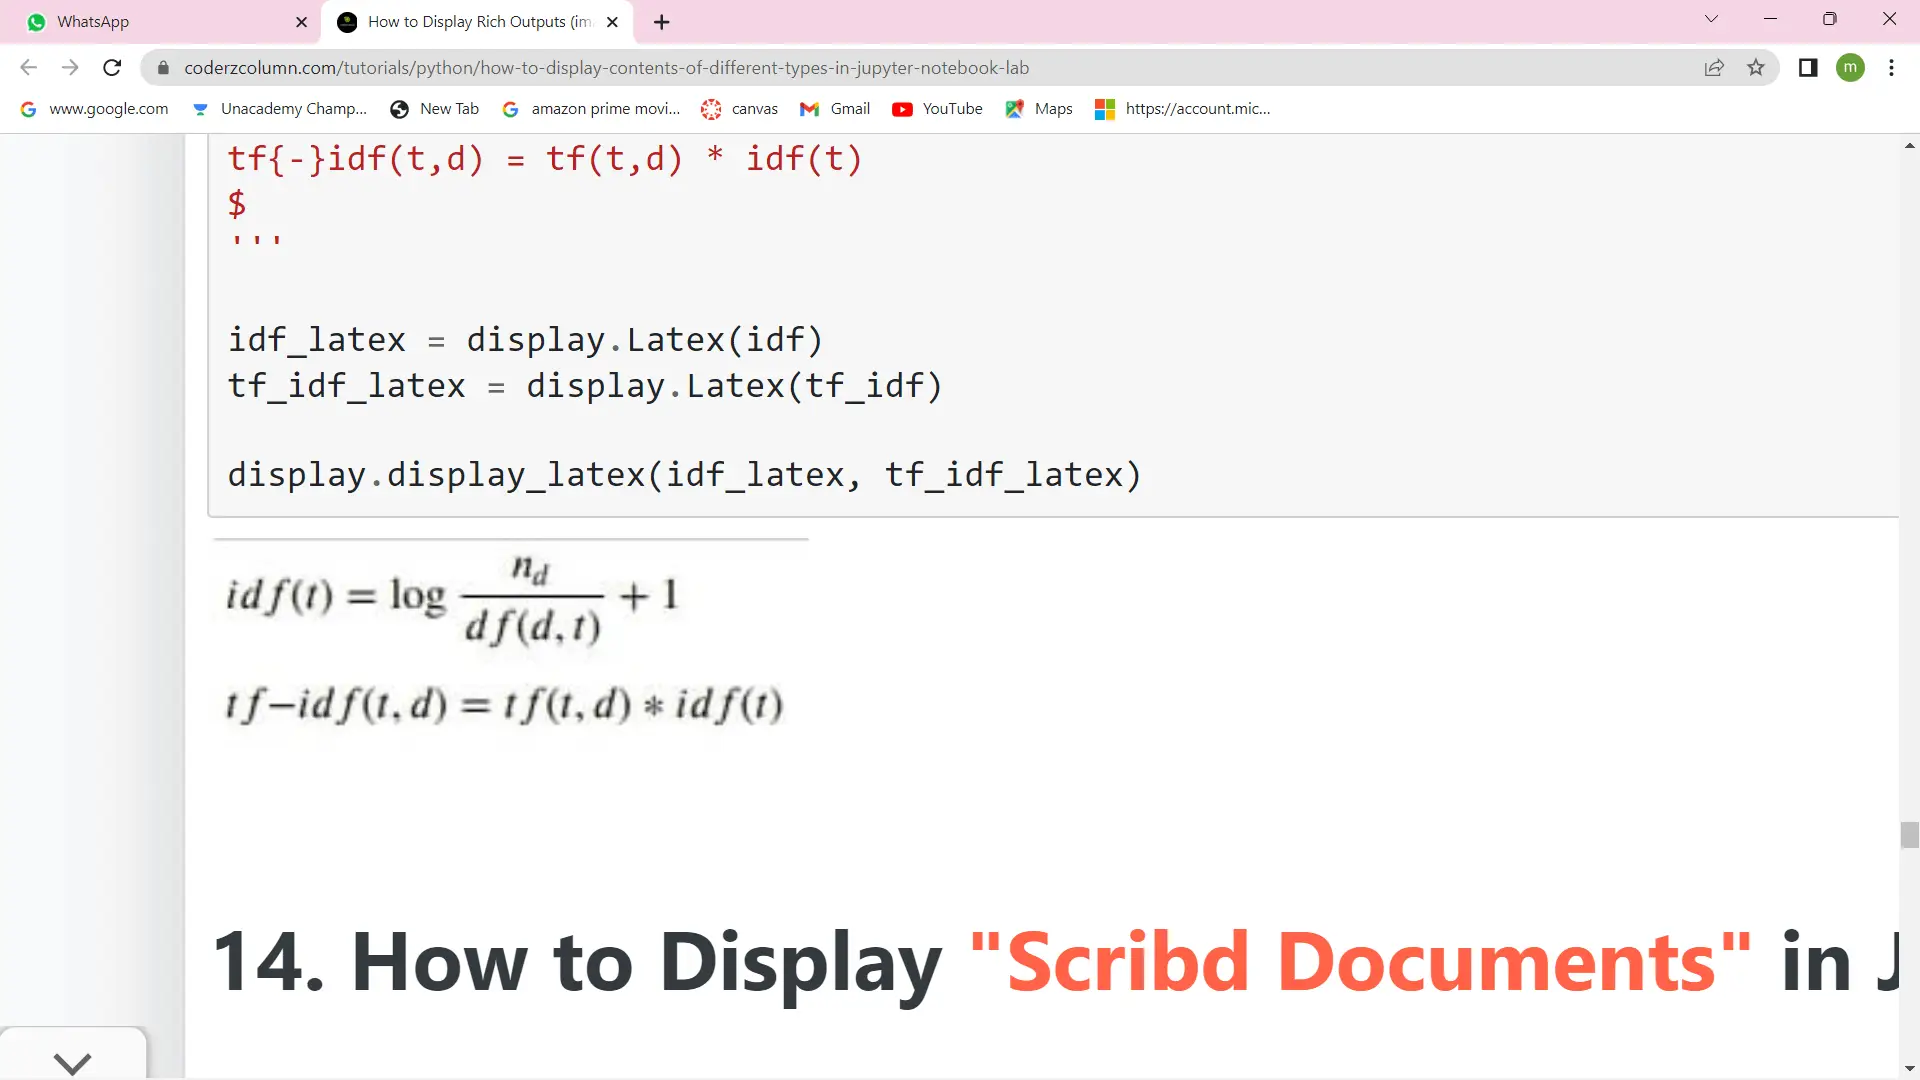
Task: Click the Chrome back navigation arrow
Action: (29, 67)
